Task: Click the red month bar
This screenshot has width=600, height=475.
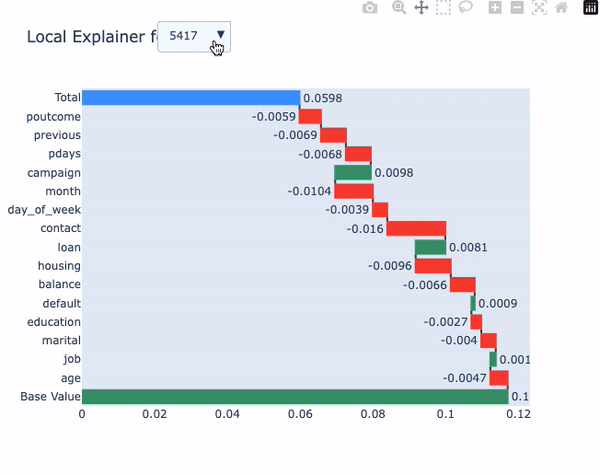Action: [354, 191]
